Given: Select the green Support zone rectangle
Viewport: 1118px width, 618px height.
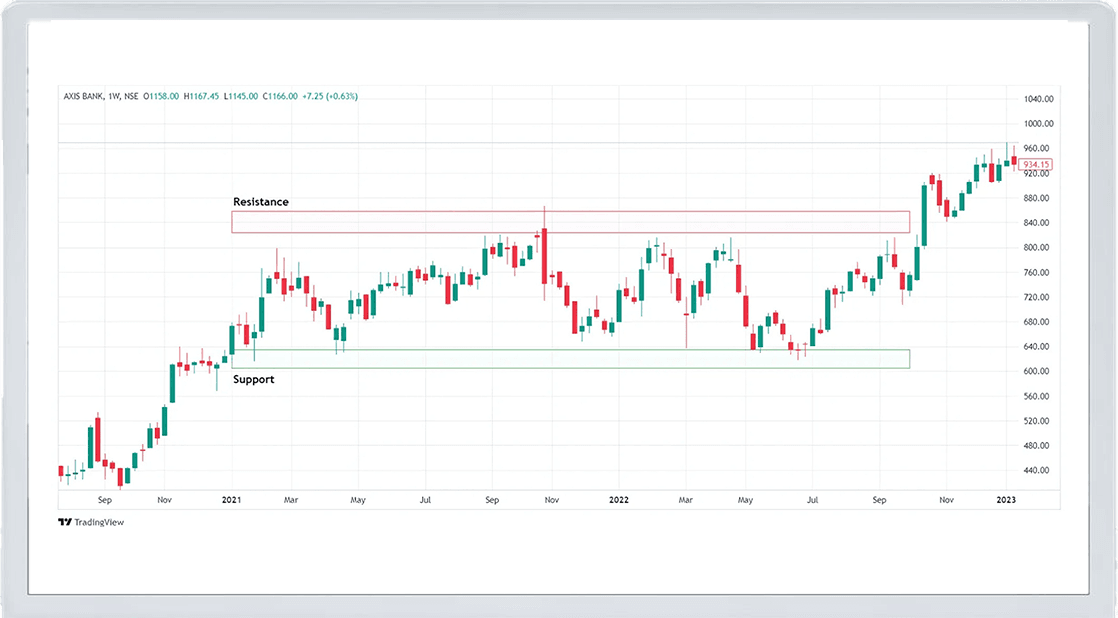Looking at the screenshot, I should pos(570,359).
